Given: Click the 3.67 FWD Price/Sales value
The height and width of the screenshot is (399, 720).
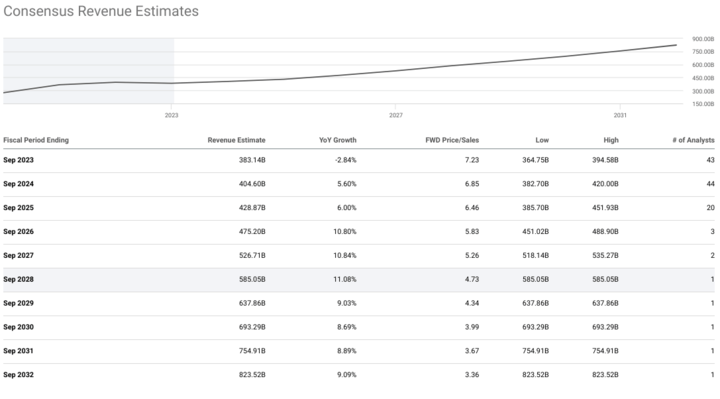Looking at the screenshot, I should (x=472, y=351).
